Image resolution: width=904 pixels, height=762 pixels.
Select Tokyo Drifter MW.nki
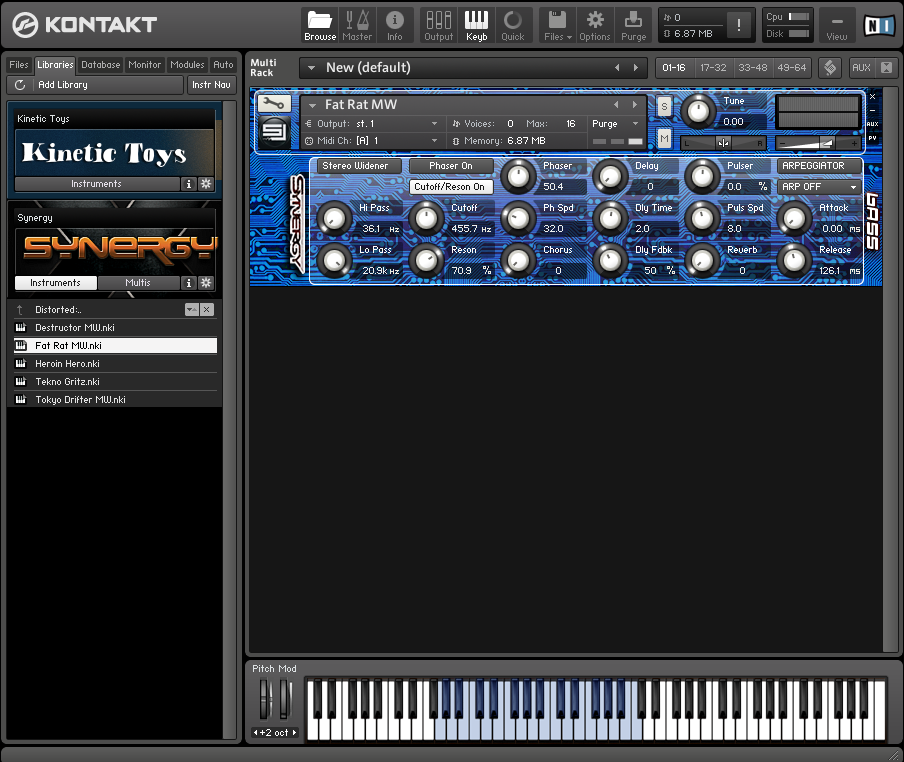coord(115,399)
